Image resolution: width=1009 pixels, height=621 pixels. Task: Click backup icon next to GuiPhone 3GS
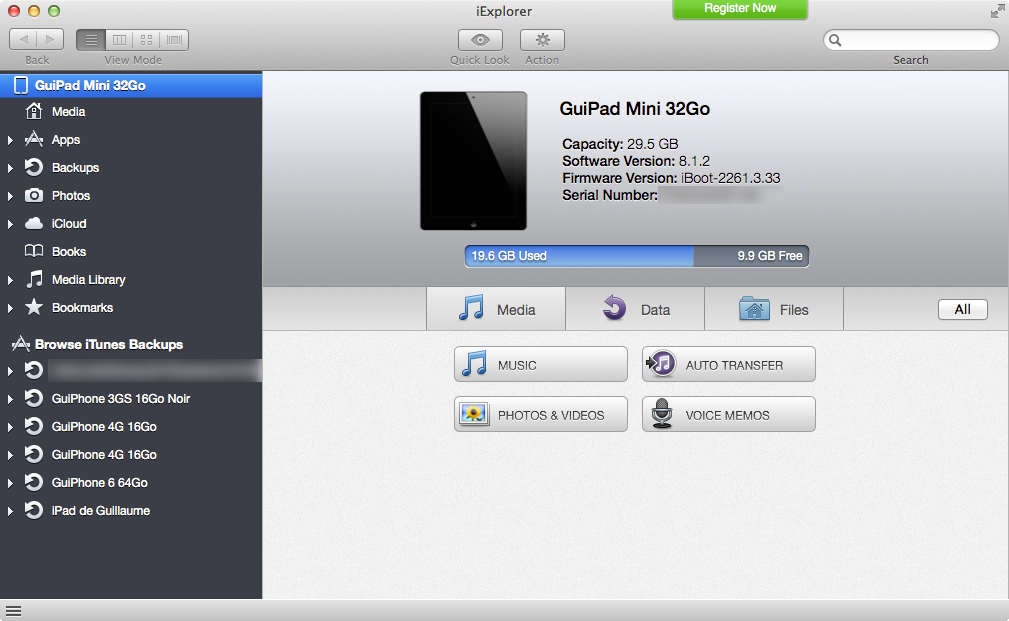click(33, 398)
